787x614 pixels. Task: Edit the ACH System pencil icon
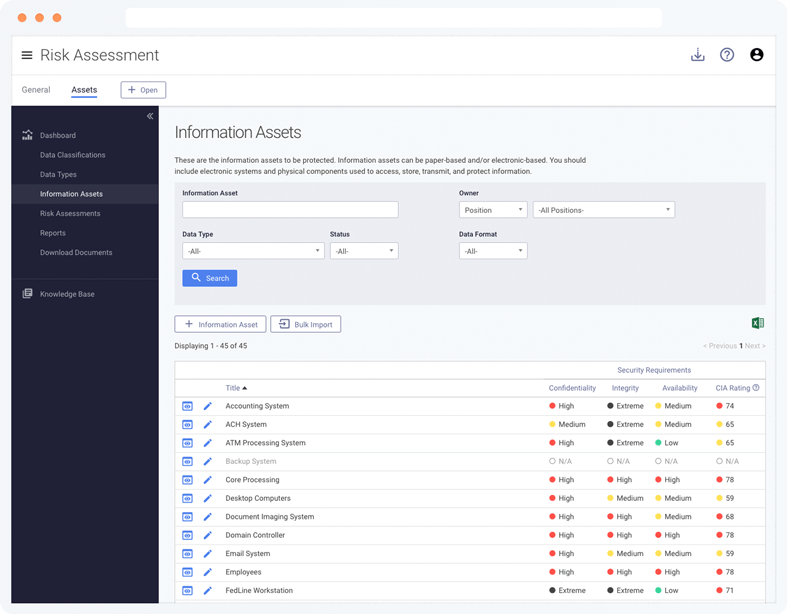208,425
